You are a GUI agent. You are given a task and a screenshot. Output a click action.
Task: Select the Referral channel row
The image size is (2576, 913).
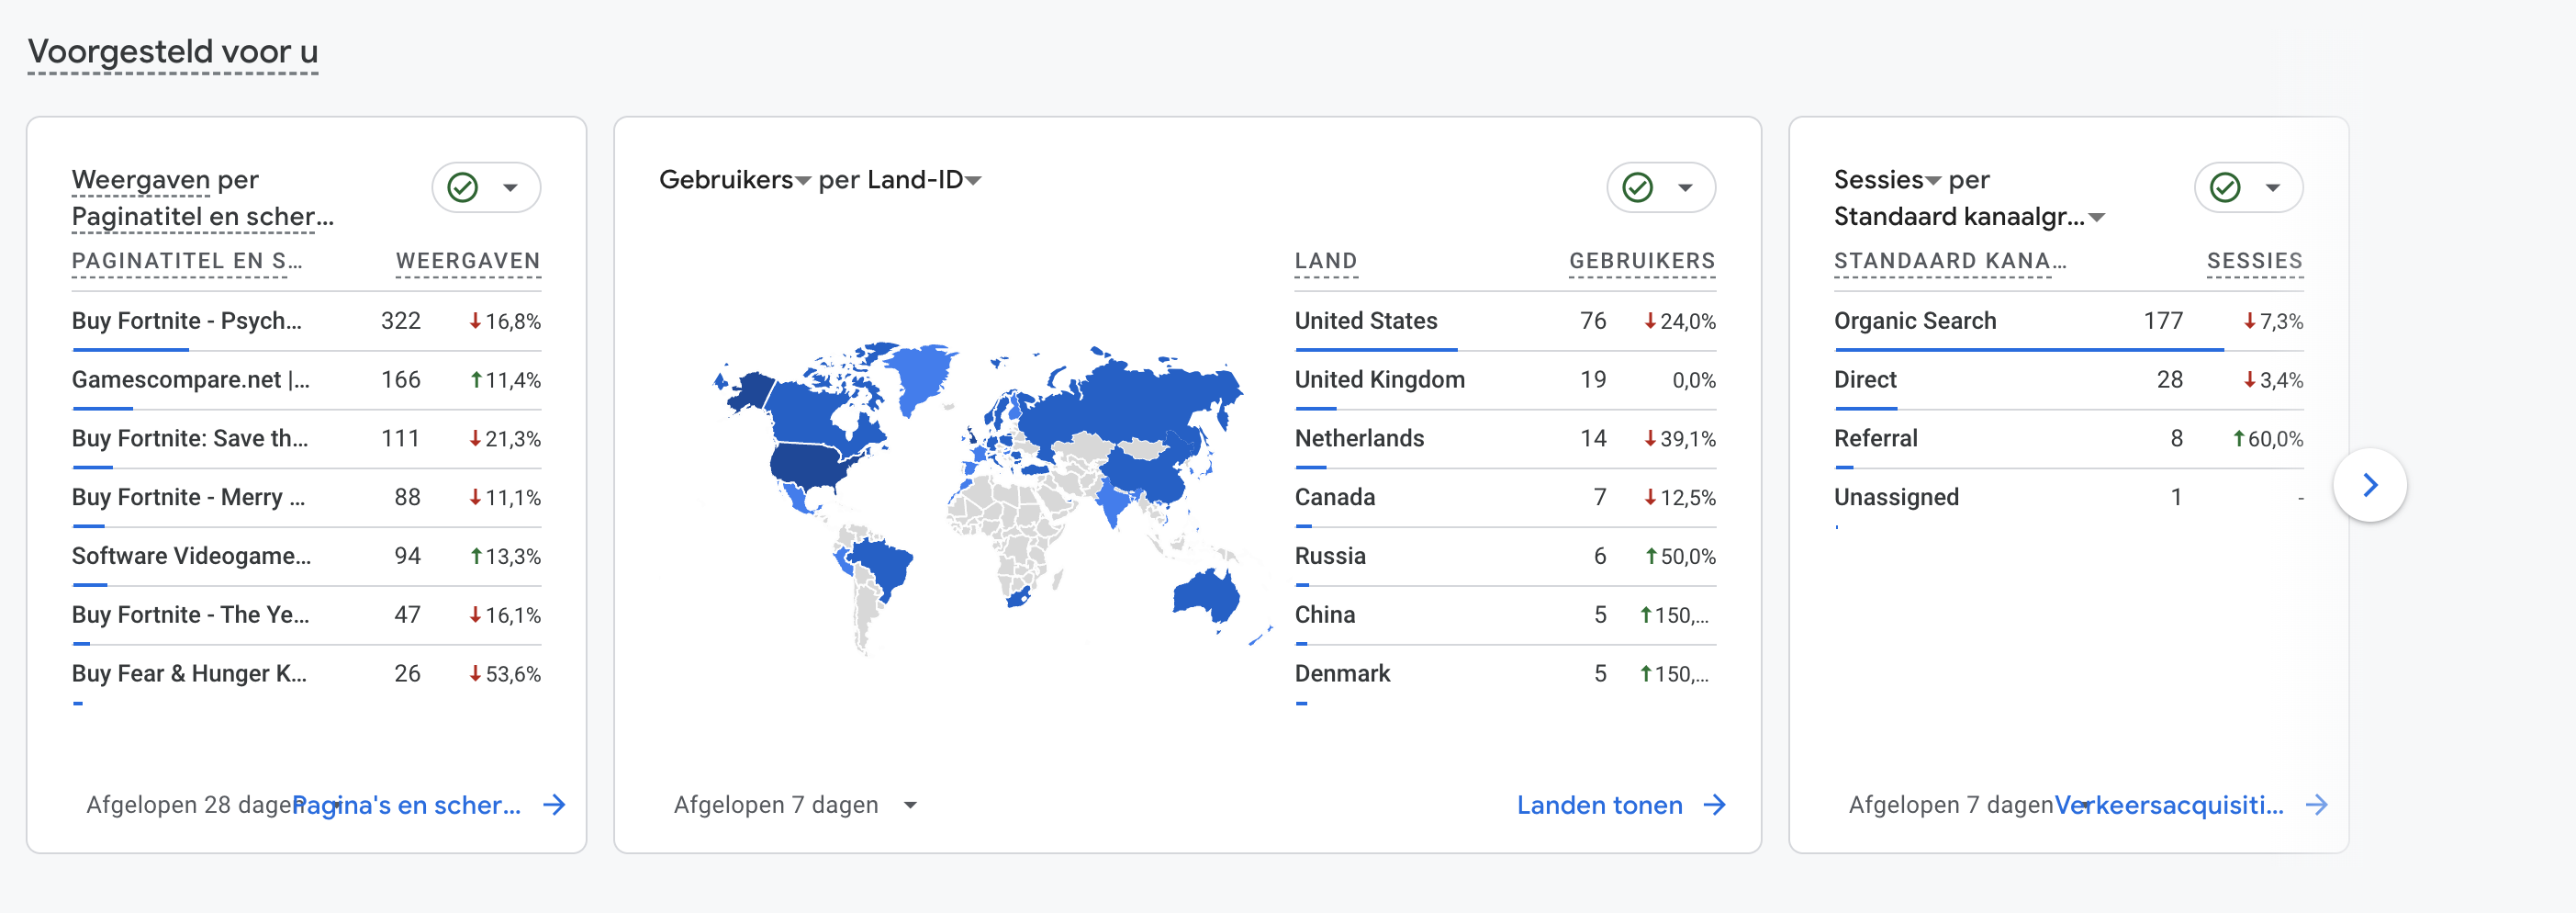click(x=2068, y=440)
